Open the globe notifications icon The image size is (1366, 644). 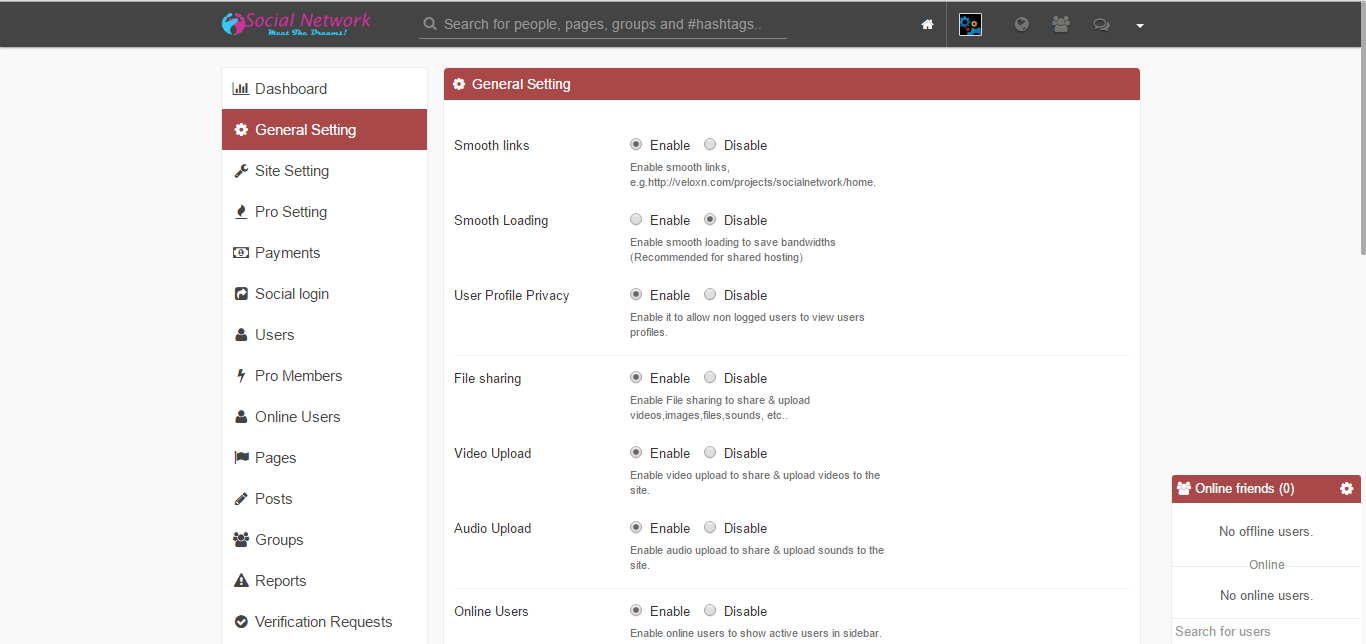[1021, 25]
